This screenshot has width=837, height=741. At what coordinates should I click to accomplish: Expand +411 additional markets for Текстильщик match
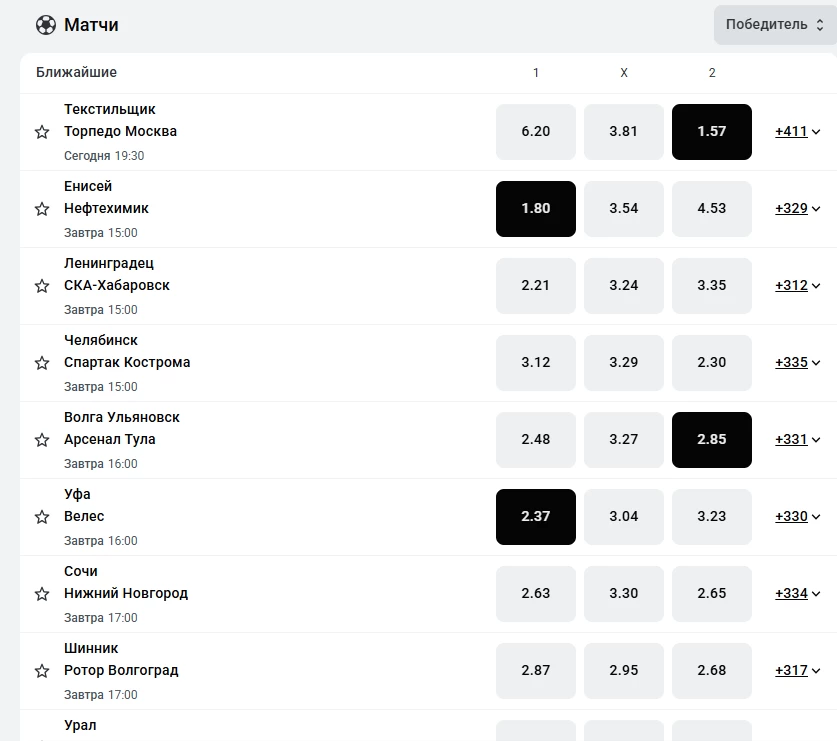[x=797, y=131]
